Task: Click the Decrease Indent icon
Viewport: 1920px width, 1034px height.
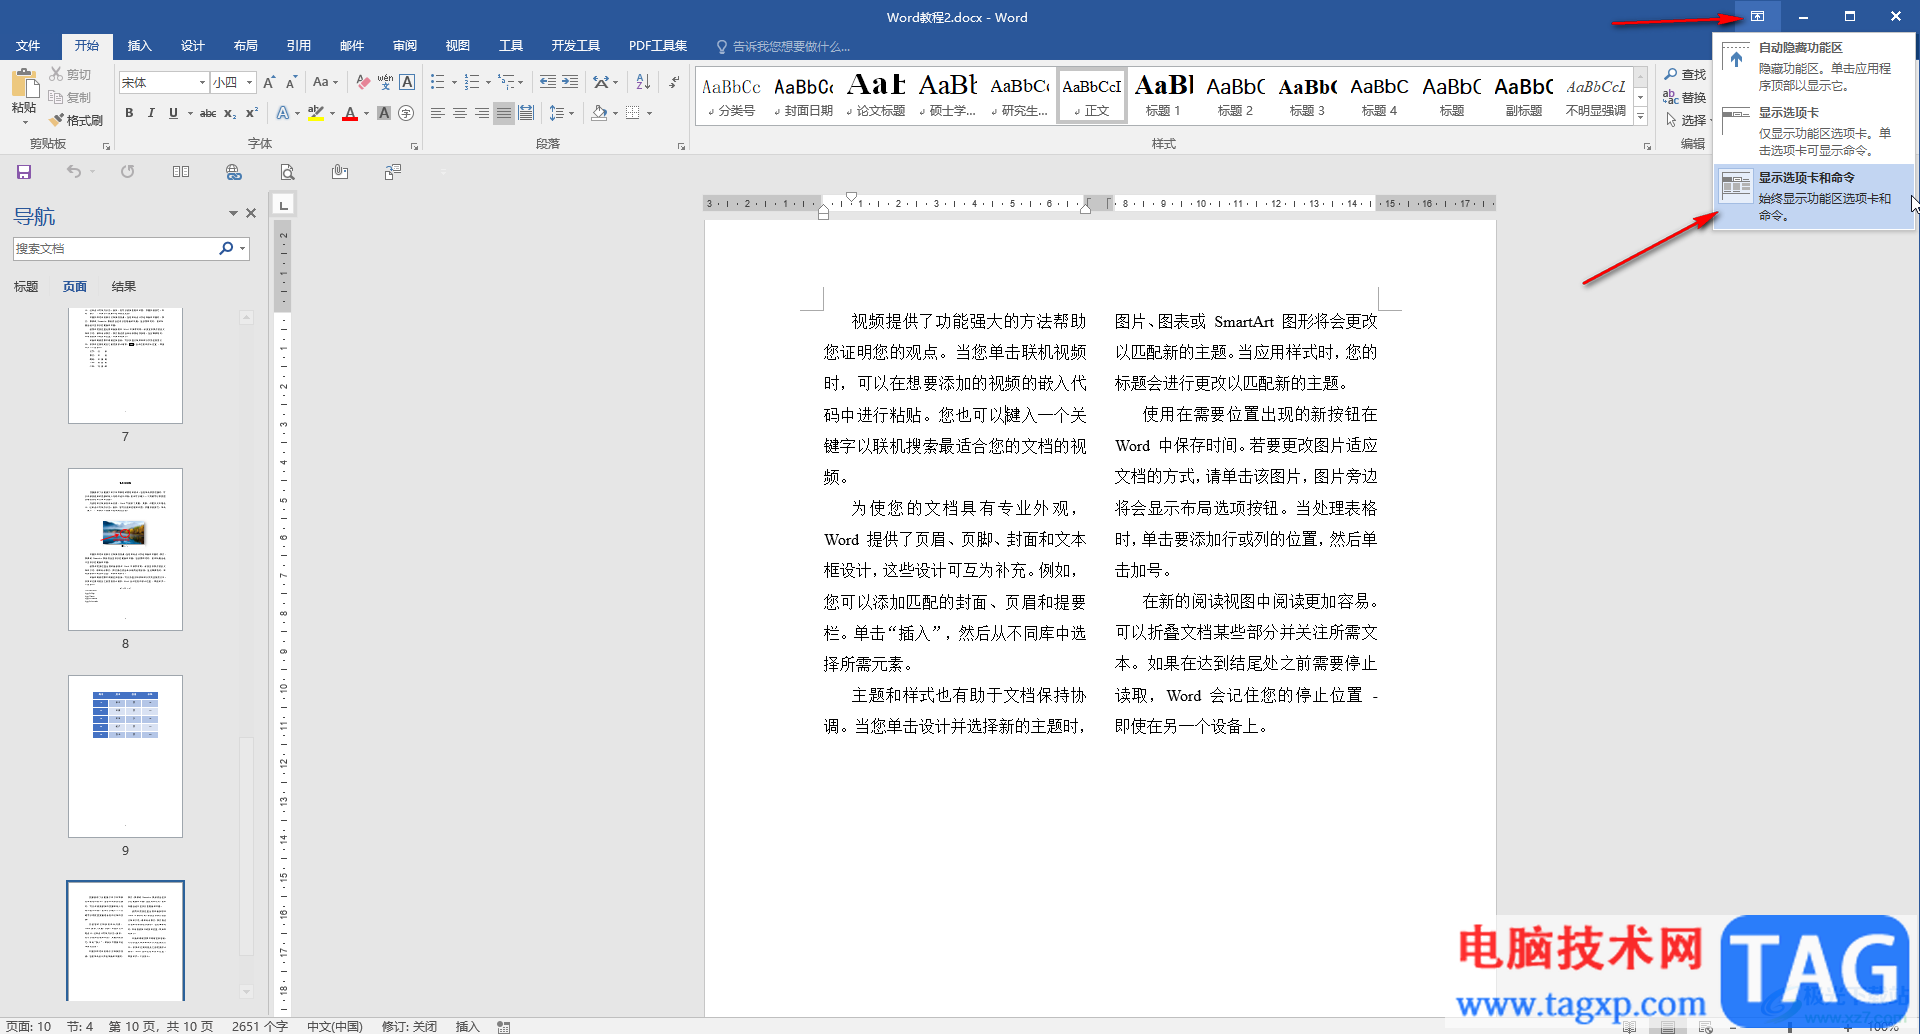Action: pyautogui.click(x=547, y=82)
